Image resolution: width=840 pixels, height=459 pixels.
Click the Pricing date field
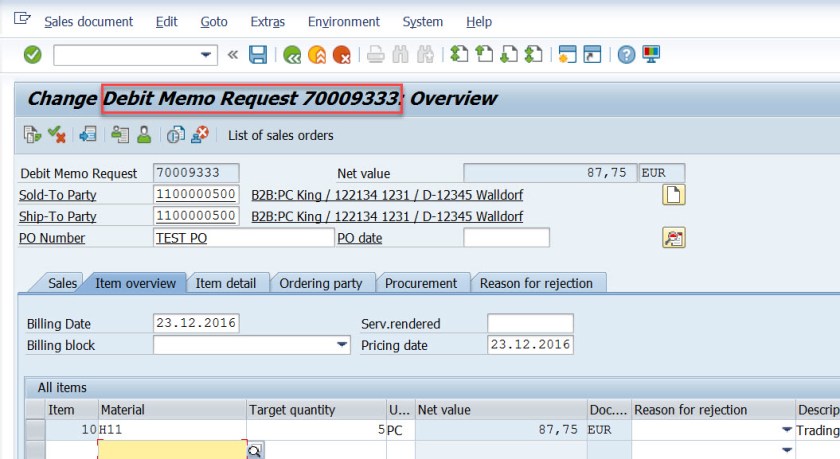click(529, 345)
